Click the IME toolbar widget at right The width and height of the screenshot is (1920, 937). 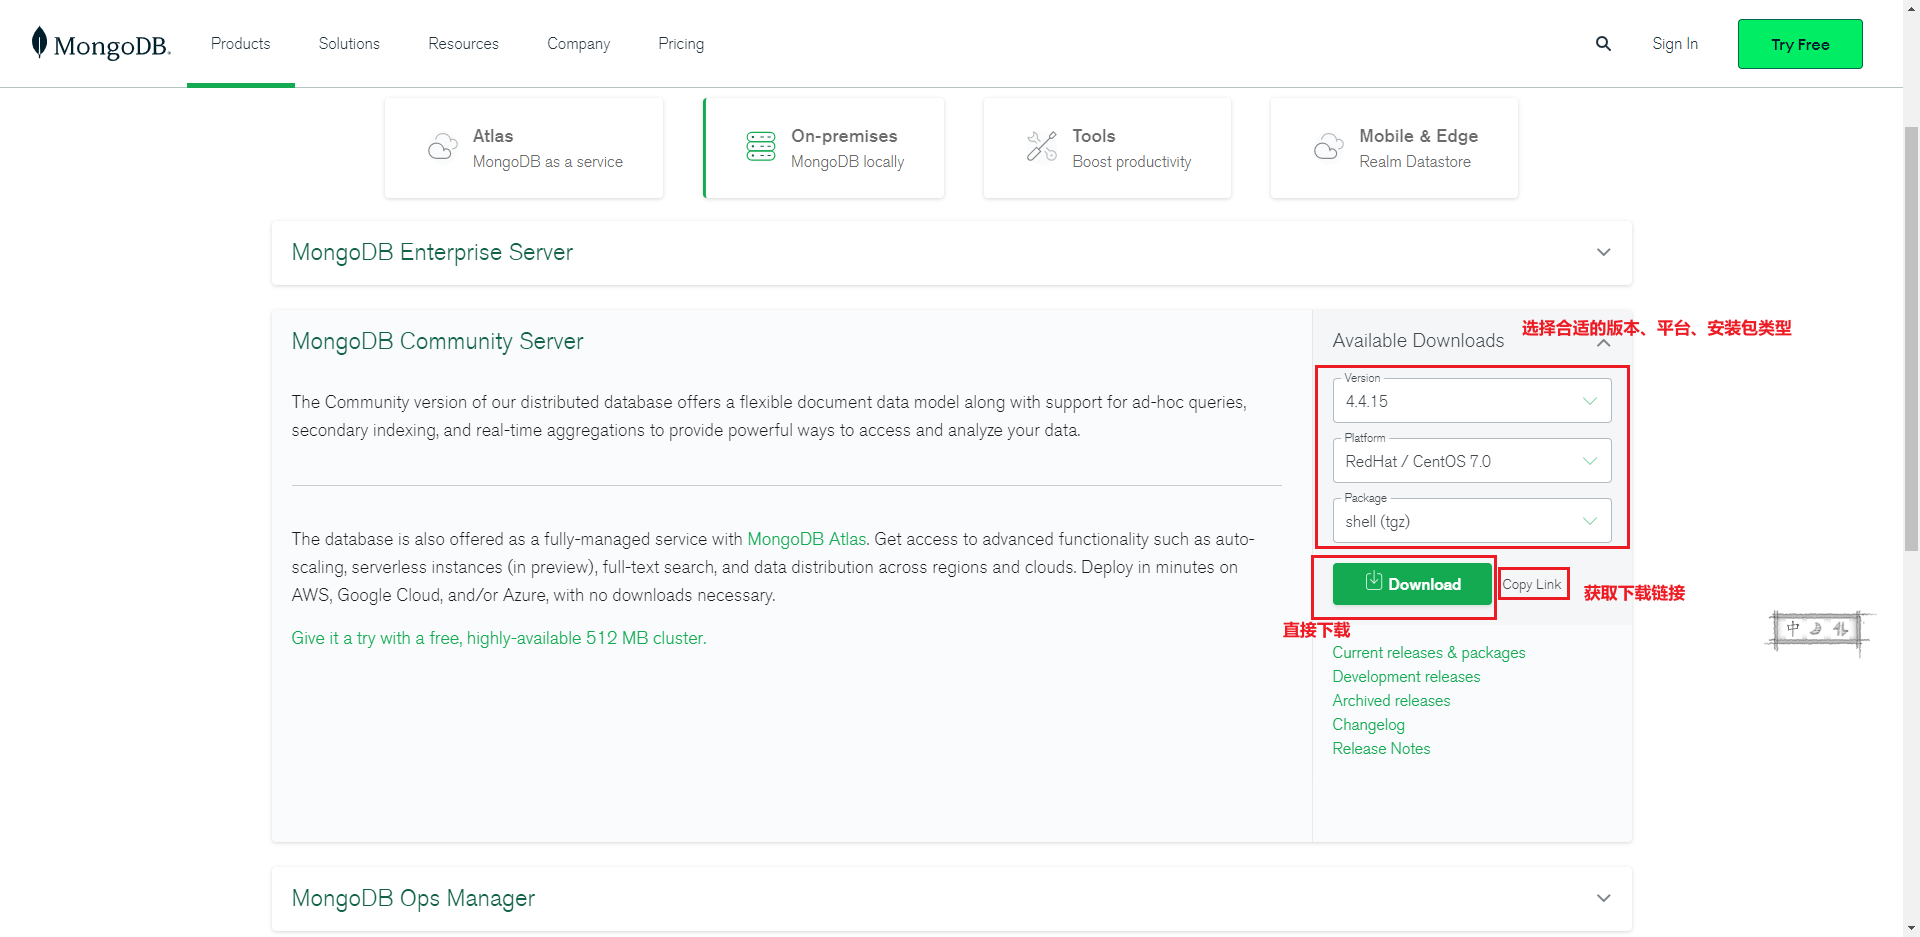point(1819,630)
